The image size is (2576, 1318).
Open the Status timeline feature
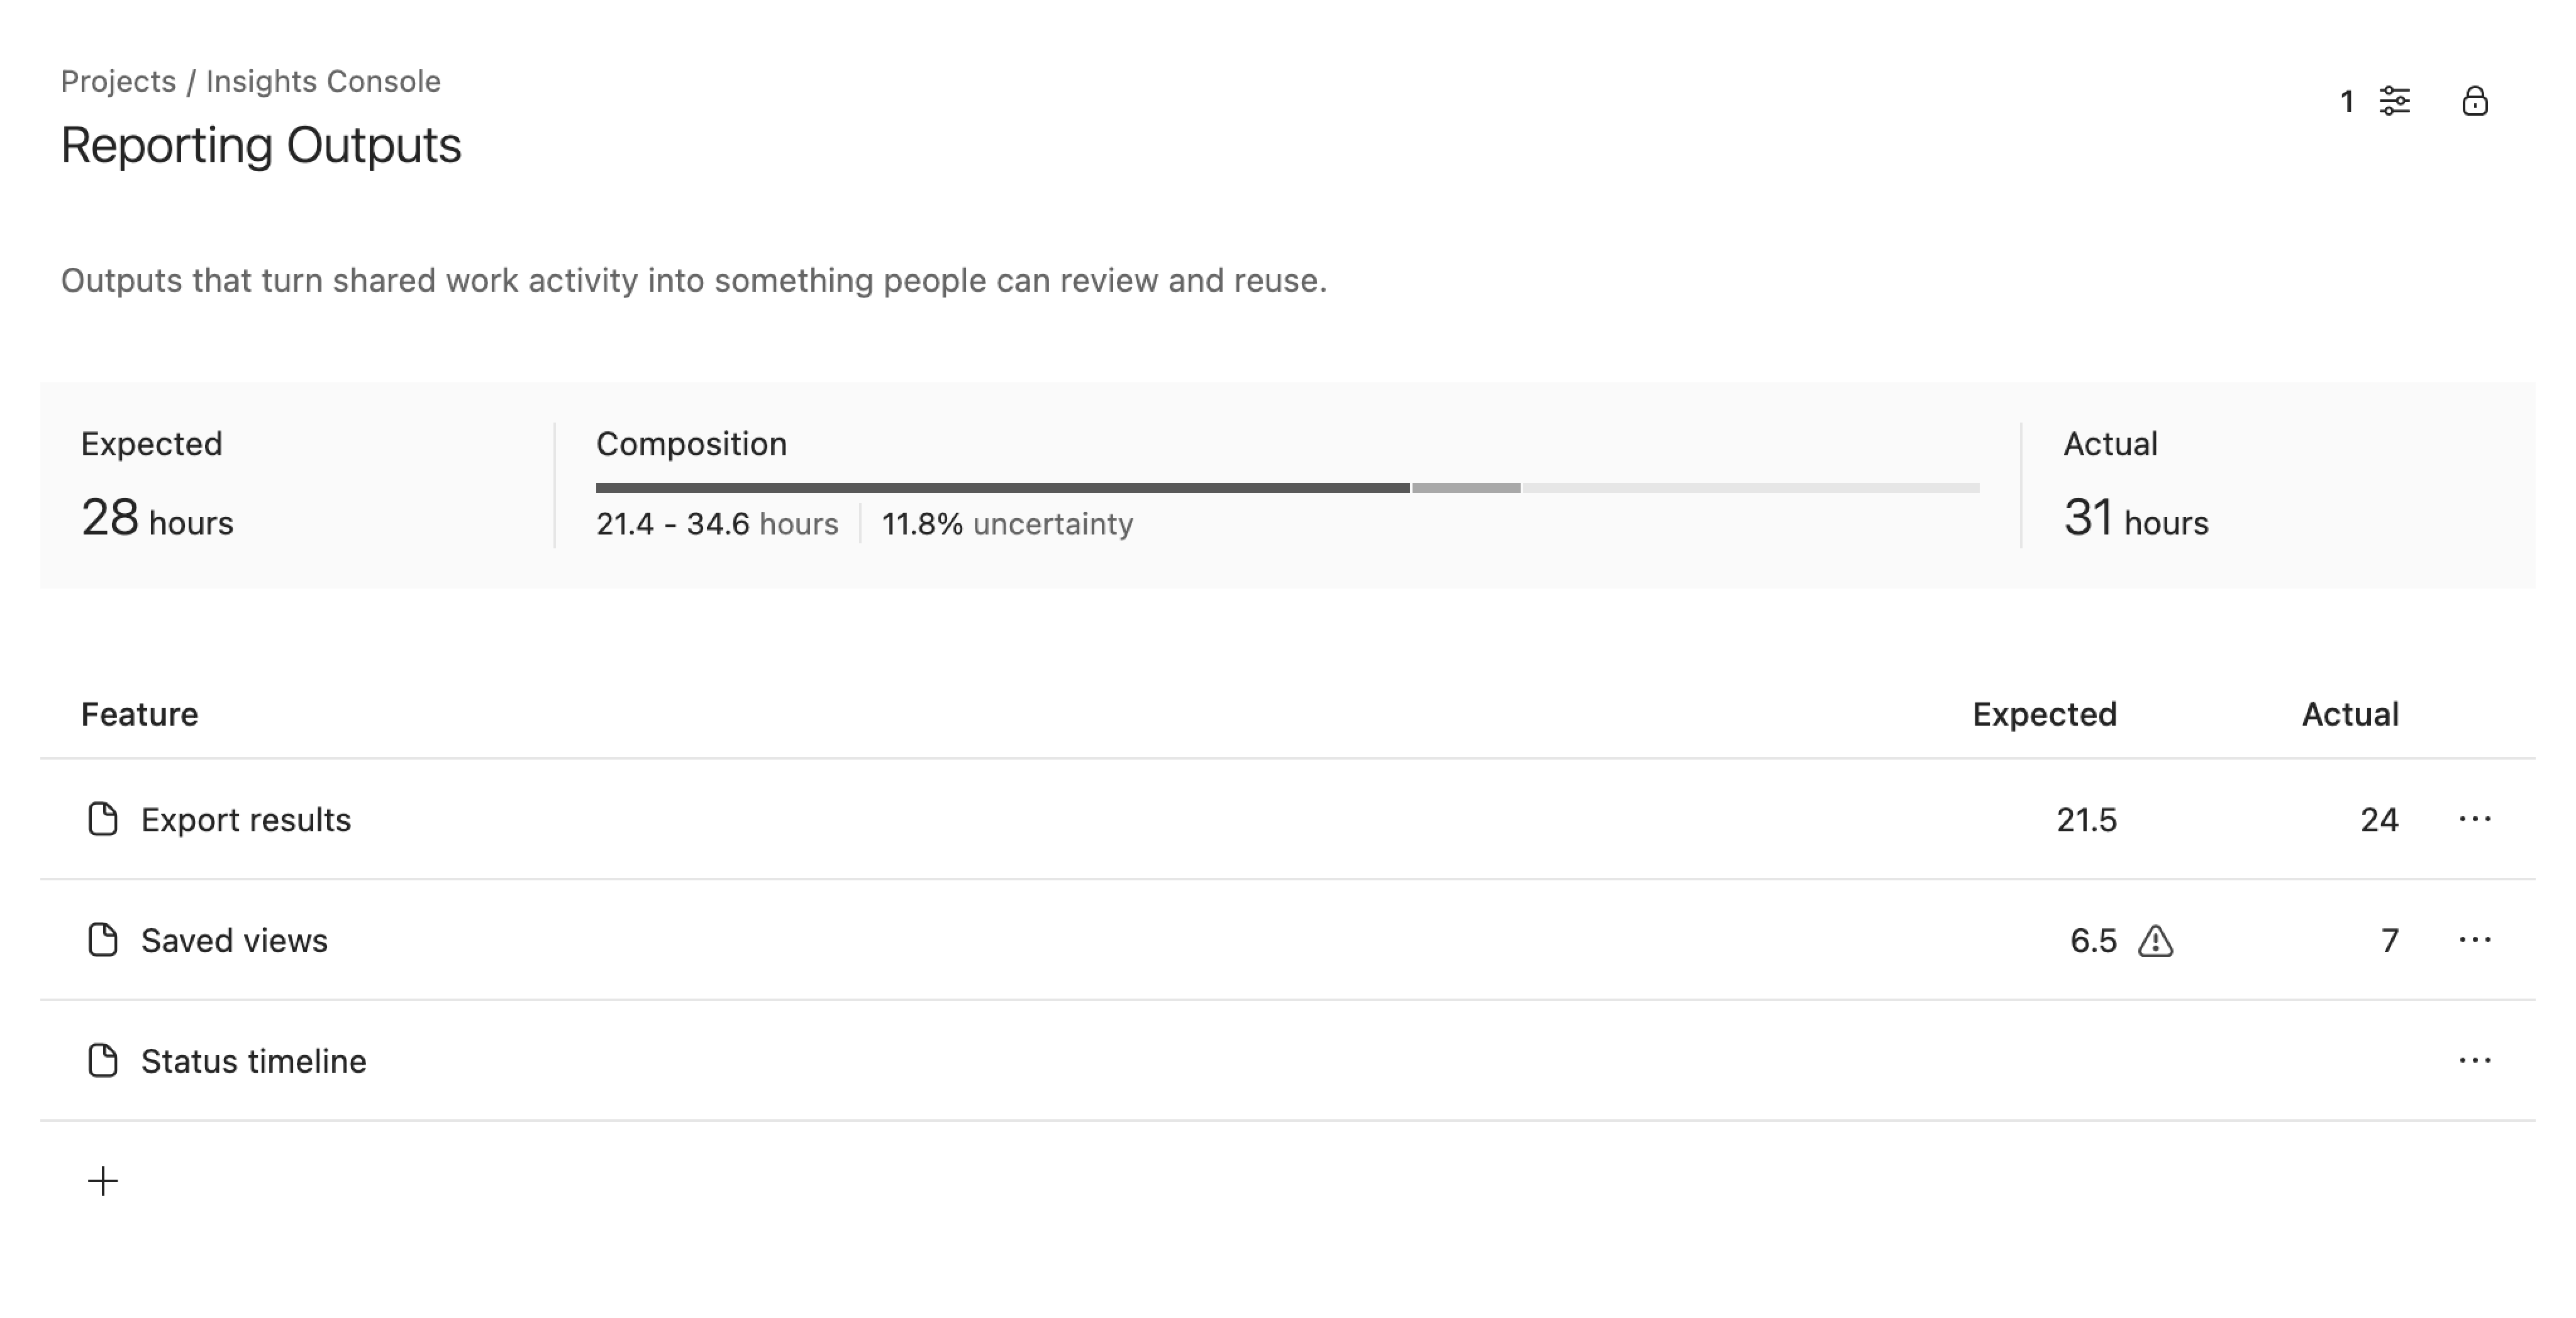pos(254,1061)
